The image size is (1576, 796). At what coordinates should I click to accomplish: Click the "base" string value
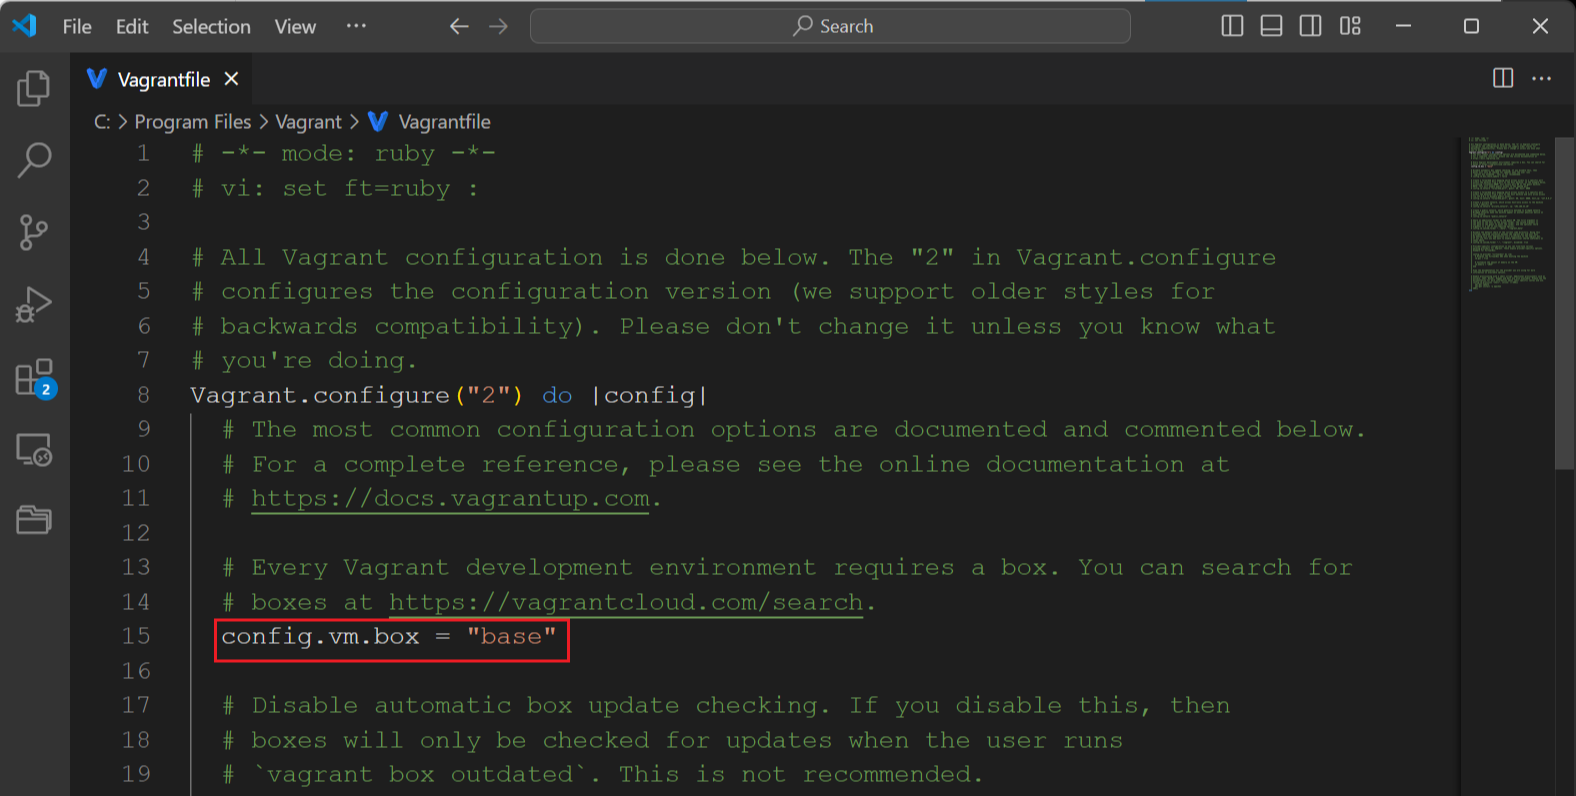click(511, 637)
